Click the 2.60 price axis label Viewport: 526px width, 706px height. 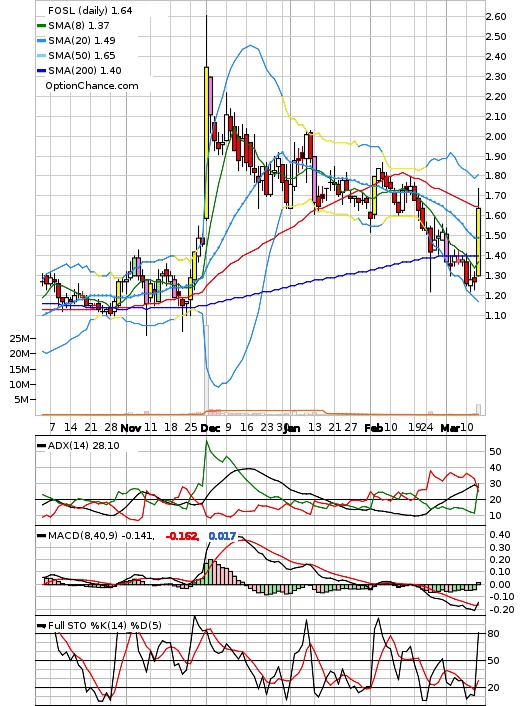[496, 17]
